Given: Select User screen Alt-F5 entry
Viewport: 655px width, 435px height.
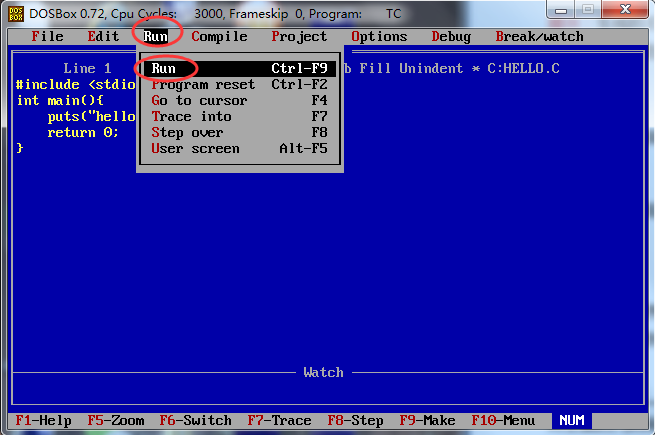Looking at the screenshot, I should pyautogui.click(x=239, y=148).
